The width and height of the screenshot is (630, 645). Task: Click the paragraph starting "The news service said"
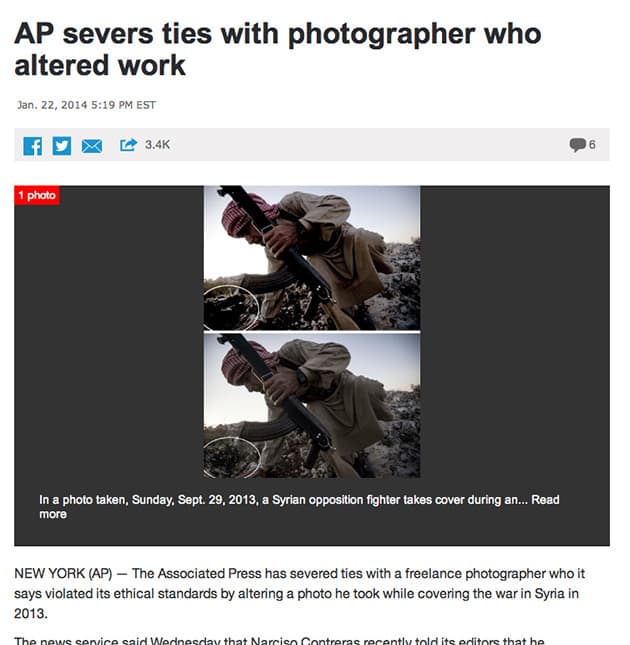280,640
